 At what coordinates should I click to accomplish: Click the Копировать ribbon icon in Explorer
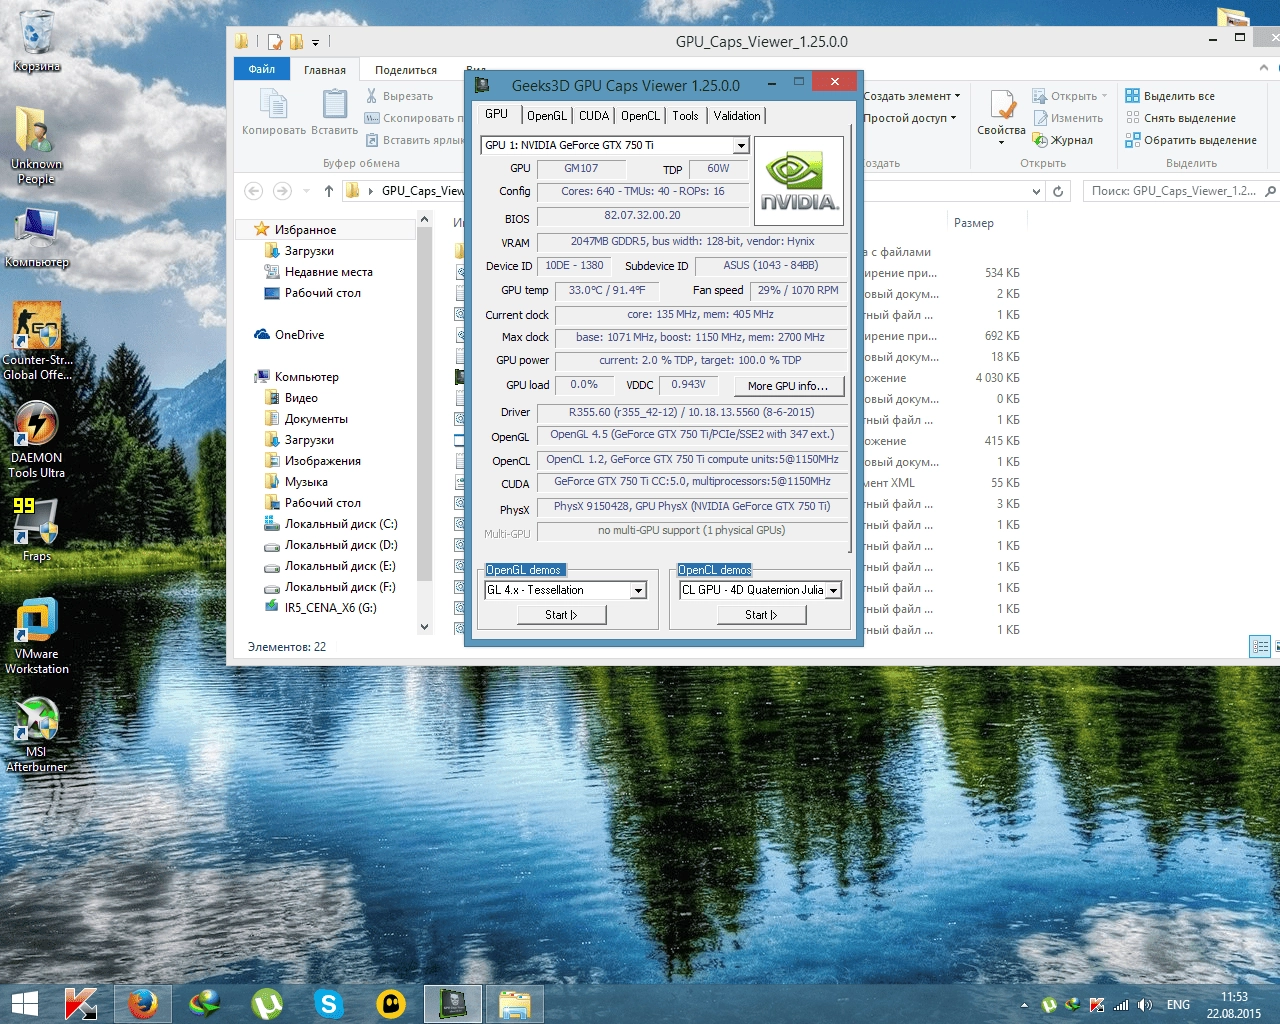pos(273,112)
